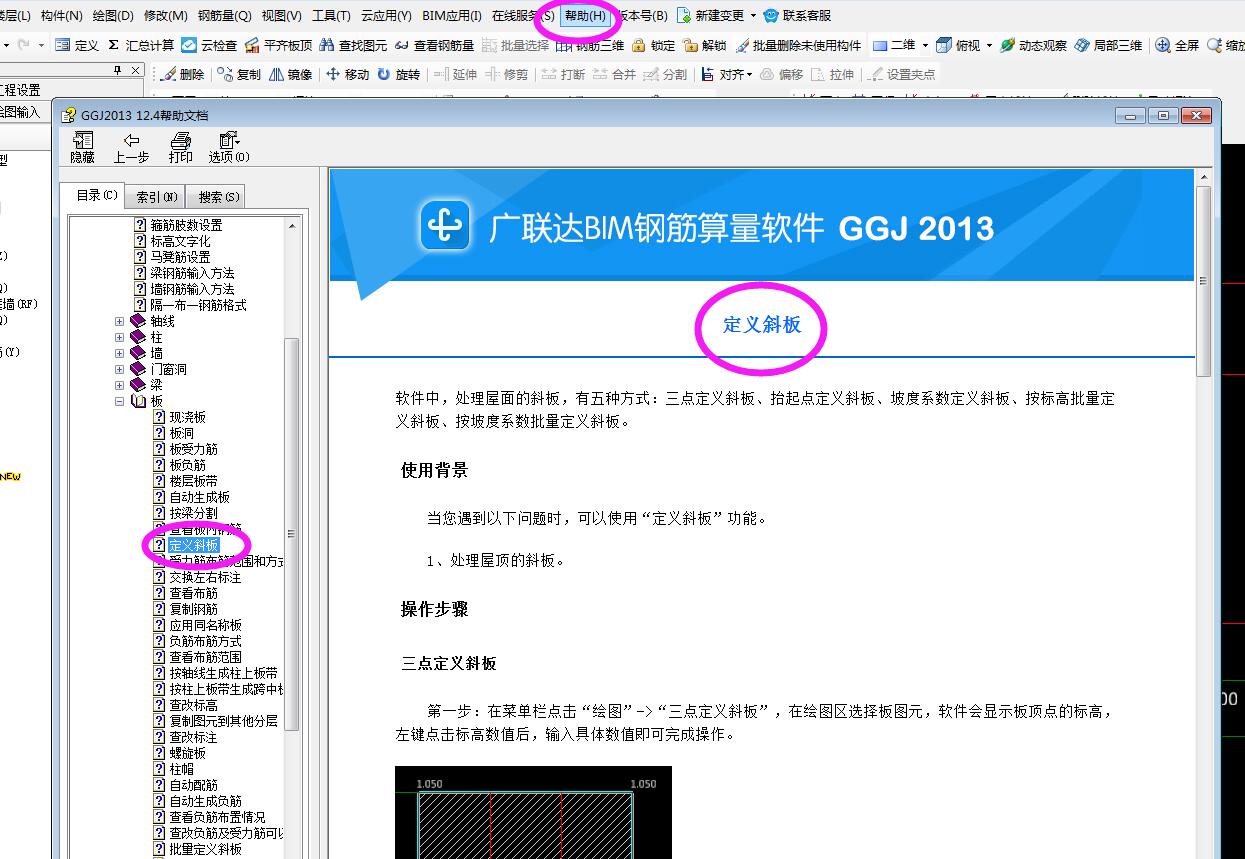Click 全屏 full screen tool
The image size is (1245, 859).
[x=1177, y=45]
